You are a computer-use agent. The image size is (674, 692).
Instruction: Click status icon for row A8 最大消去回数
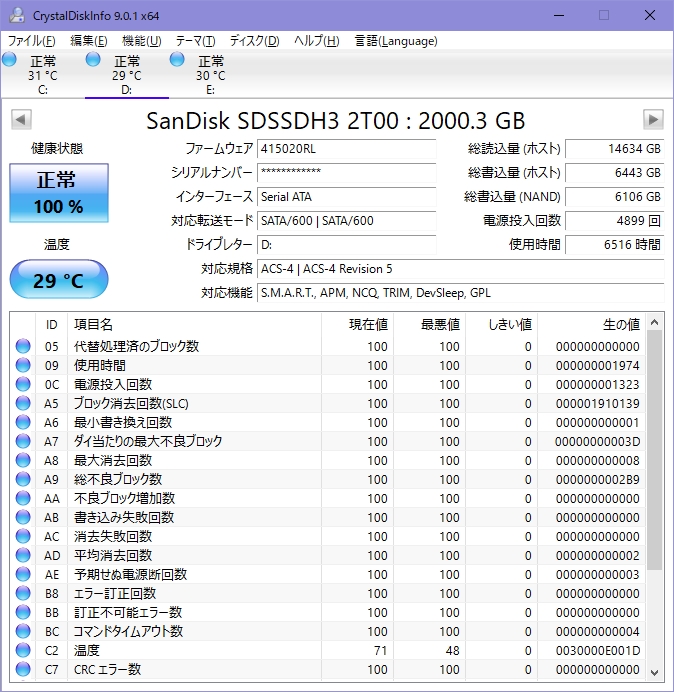click(23, 460)
